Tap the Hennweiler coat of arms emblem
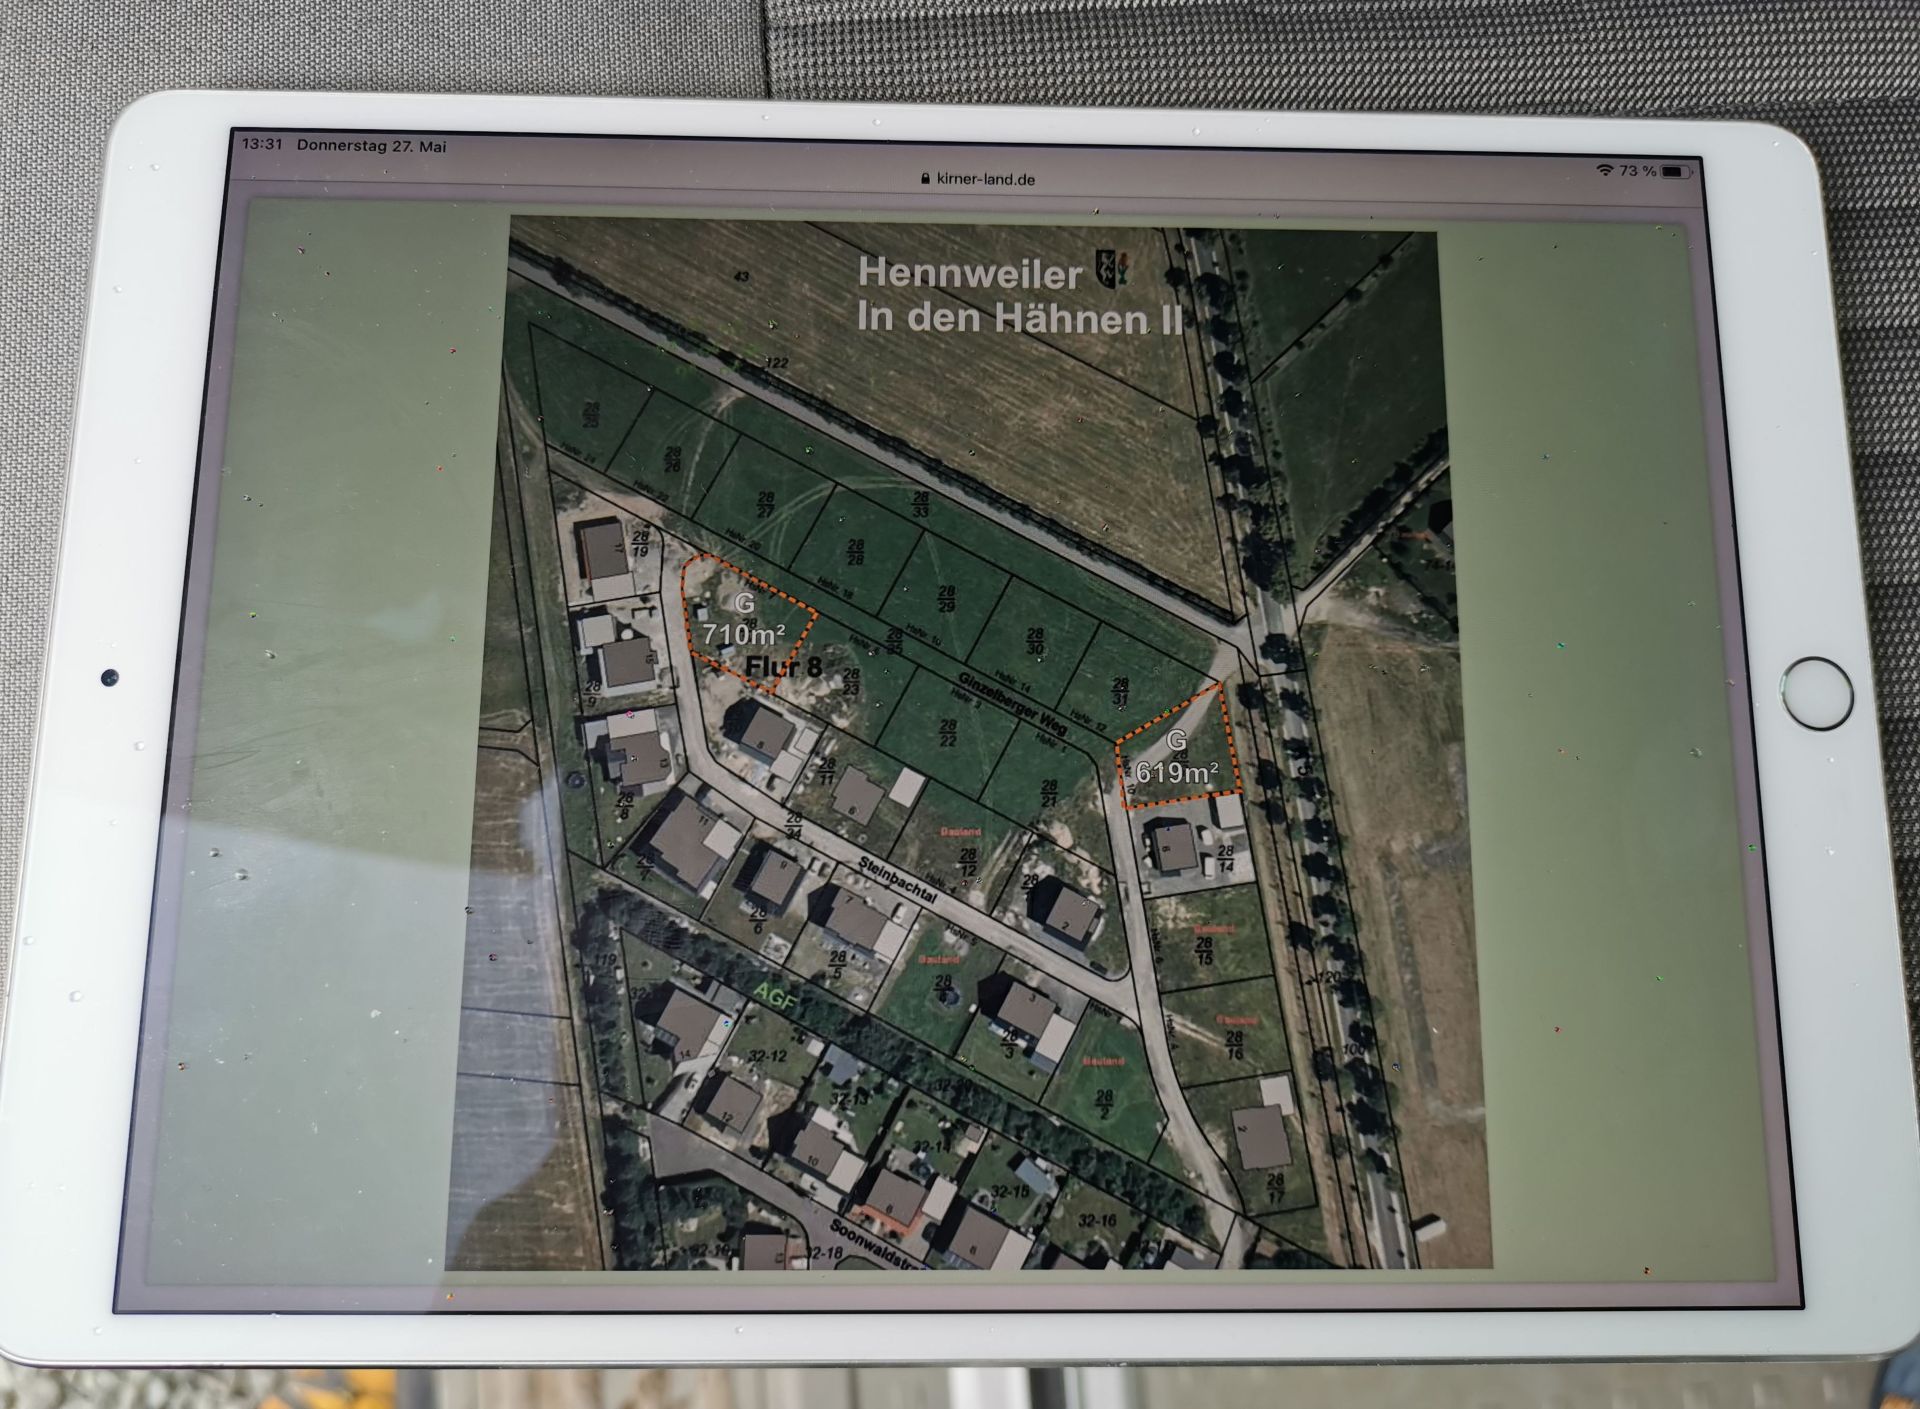This screenshot has height=1409, width=1920. [1113, 269]
